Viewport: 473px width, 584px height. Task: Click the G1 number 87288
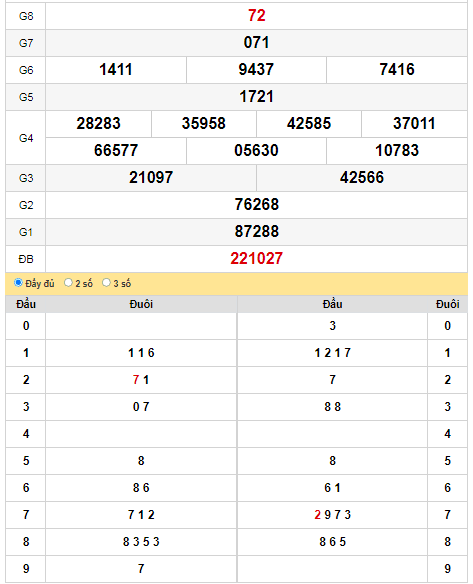pos(256,232)
